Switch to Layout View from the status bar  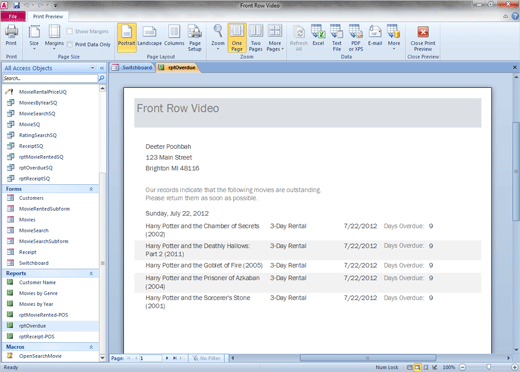[x=426, y=367]
